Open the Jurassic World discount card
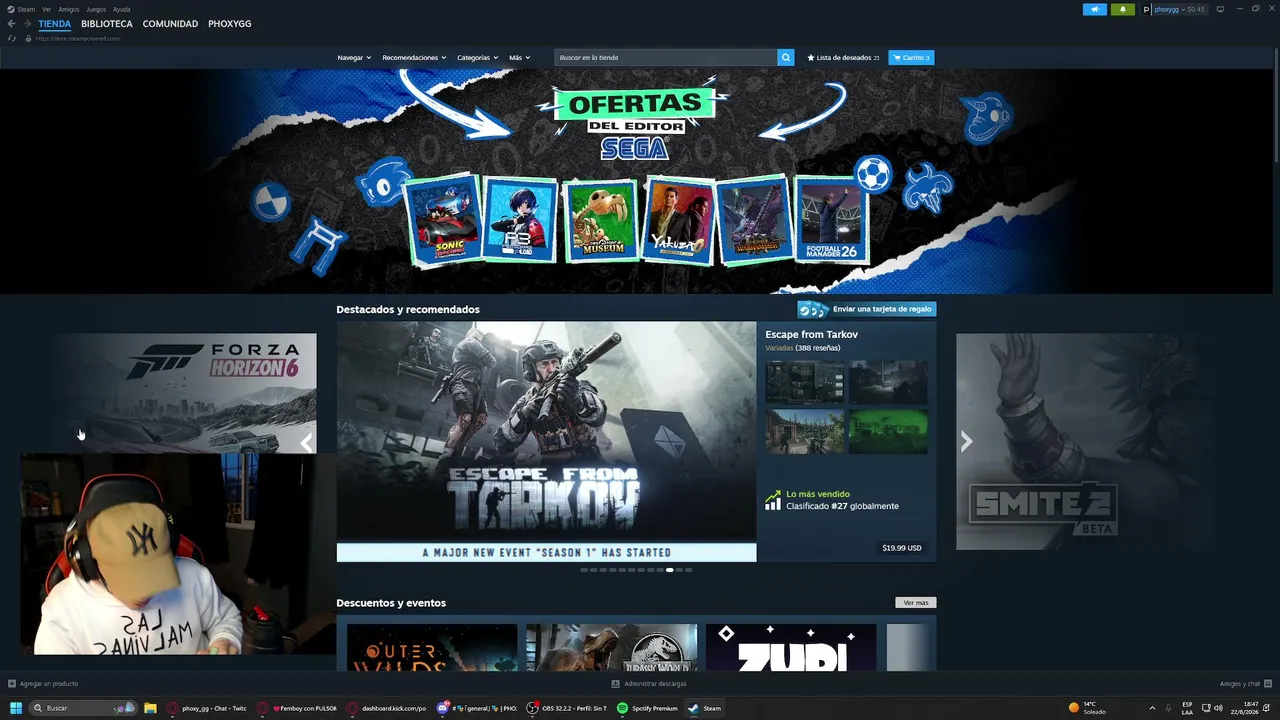Image resolution: width=1280 pixels, height=720 pixels. (611, 648)
